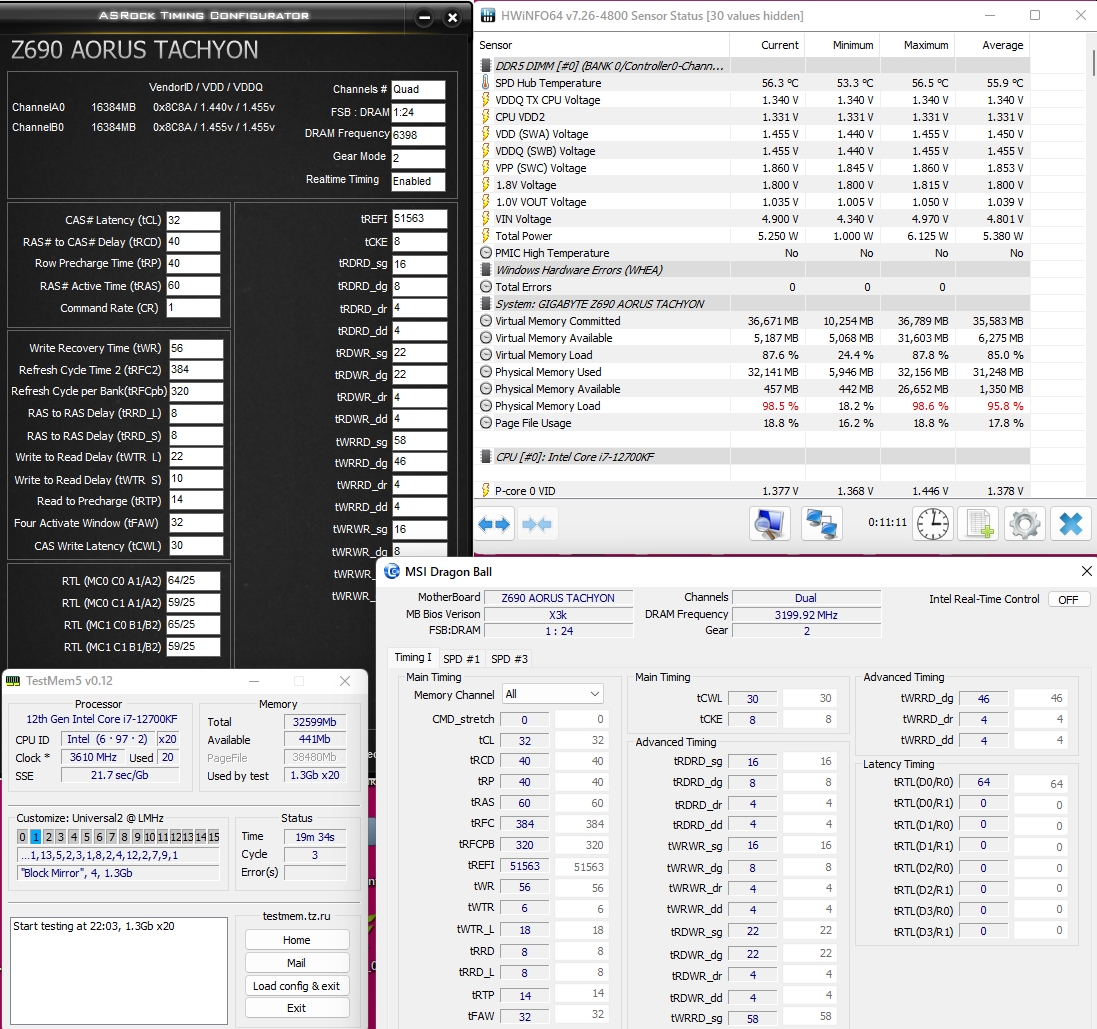Click Total Power bolt icon
This screenshot has width=1097, height=1029.
click(486, 236)
